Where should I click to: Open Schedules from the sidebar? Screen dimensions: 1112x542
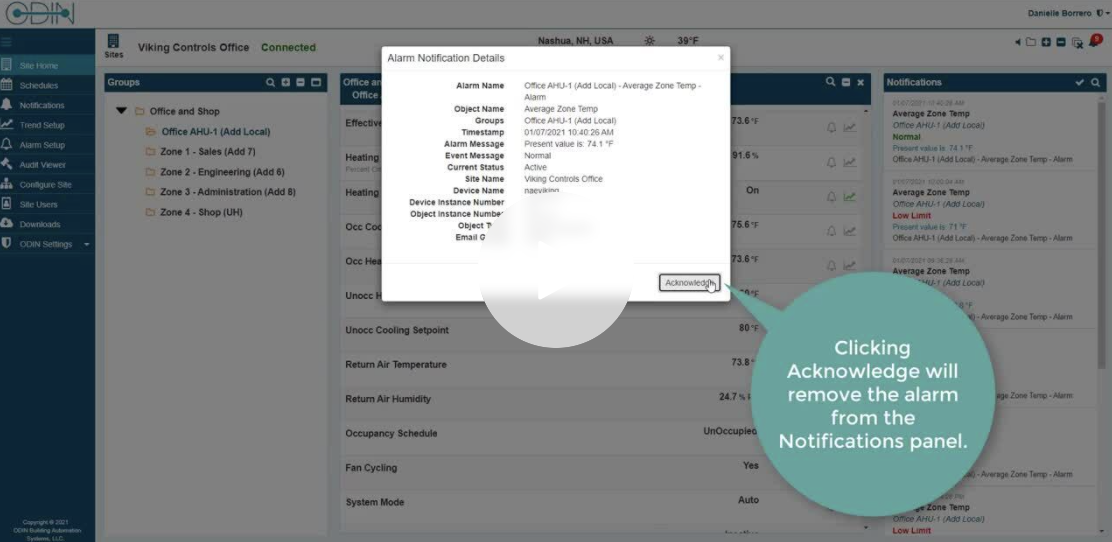pos(47,85)
